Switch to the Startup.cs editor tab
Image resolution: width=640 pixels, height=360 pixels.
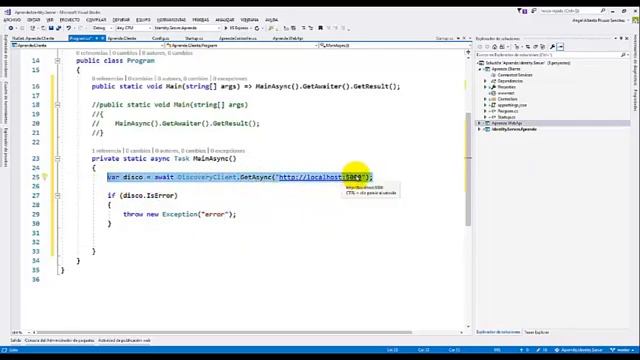(x=194, y=38)
